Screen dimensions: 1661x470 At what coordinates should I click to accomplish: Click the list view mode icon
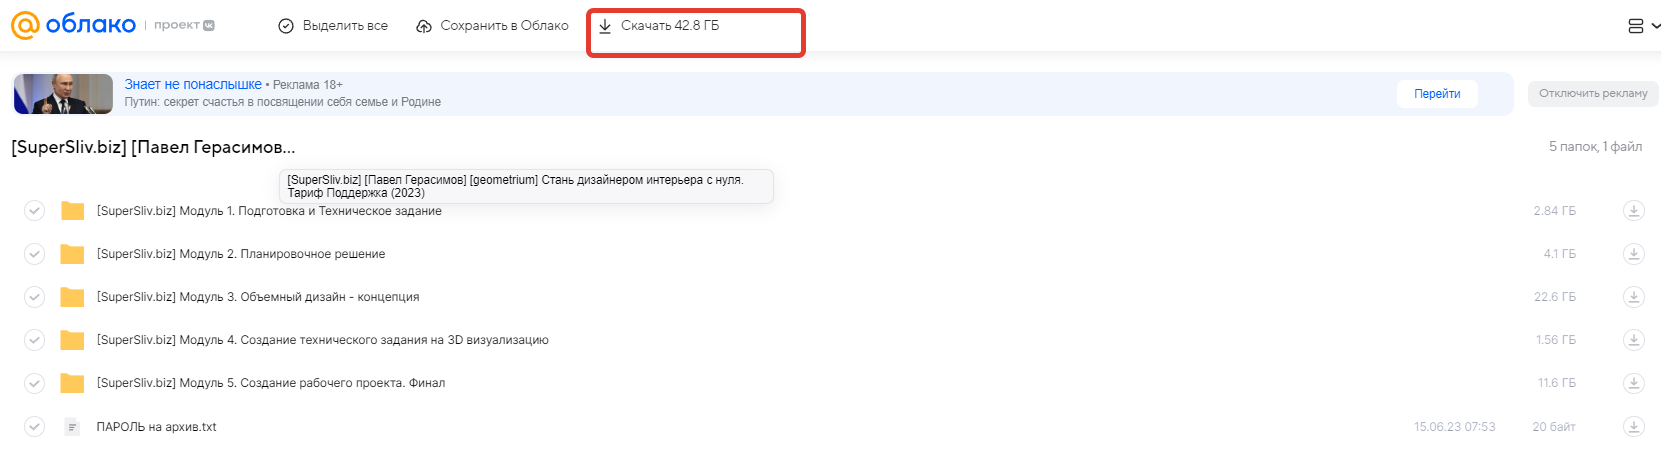(1636, 26)
